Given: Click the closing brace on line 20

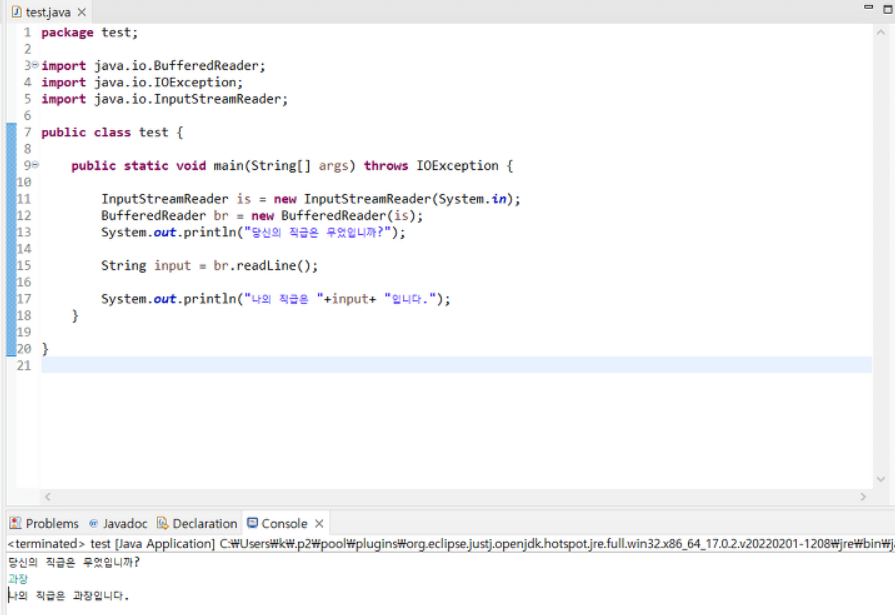Looking at the screenshot, I should 45,348.
